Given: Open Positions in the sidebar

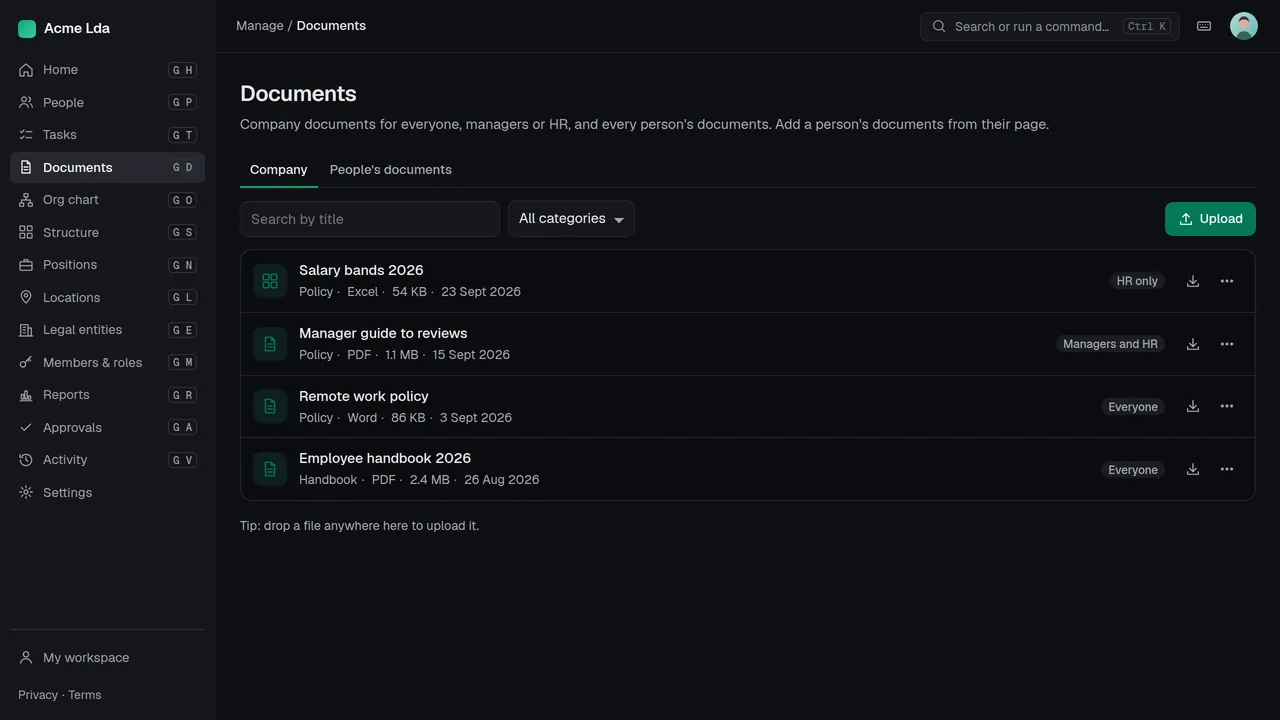Looking at the screenshot, I should click(x=107, y=265).
